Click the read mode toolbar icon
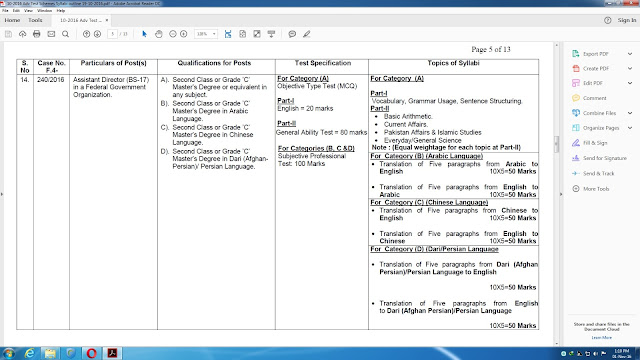This screenshot has height=360, width=640. pos(271,34)
